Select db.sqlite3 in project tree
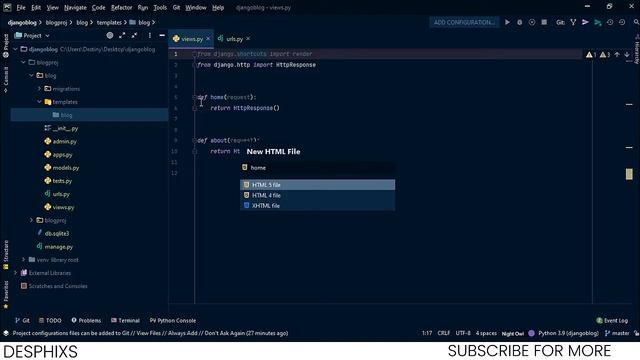Screen dimensions: 640x360 (x=53, y=233)
